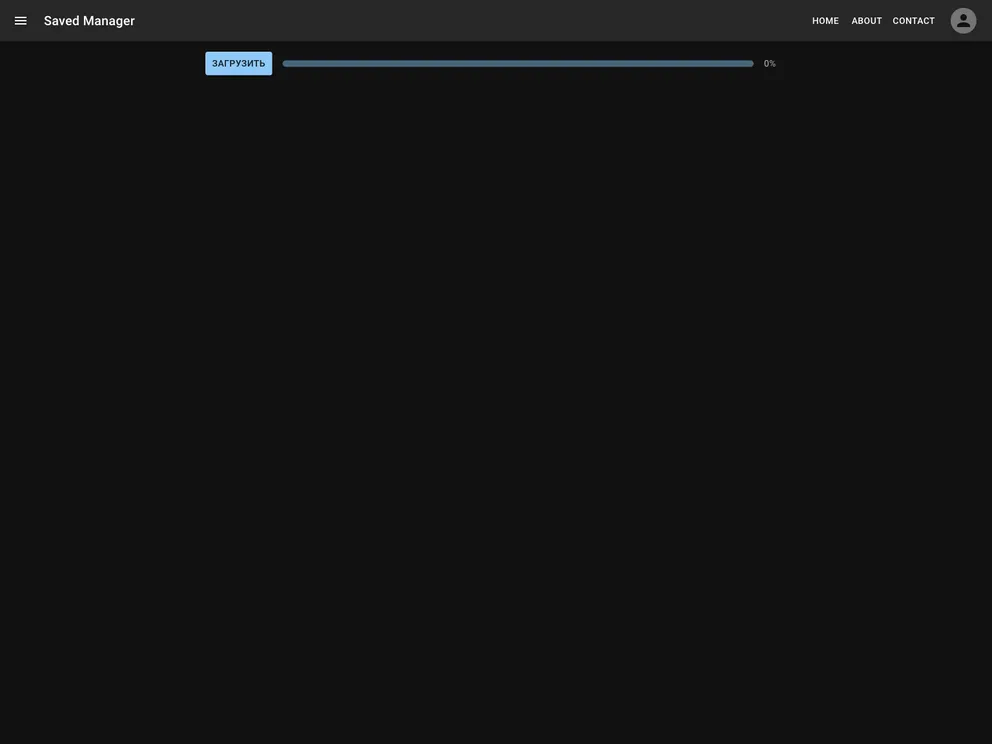The width and height of the screenshot is (992, 744).
Task: Click the Saved Manager title
Action: pyautogui.click(x=89, y=21)
